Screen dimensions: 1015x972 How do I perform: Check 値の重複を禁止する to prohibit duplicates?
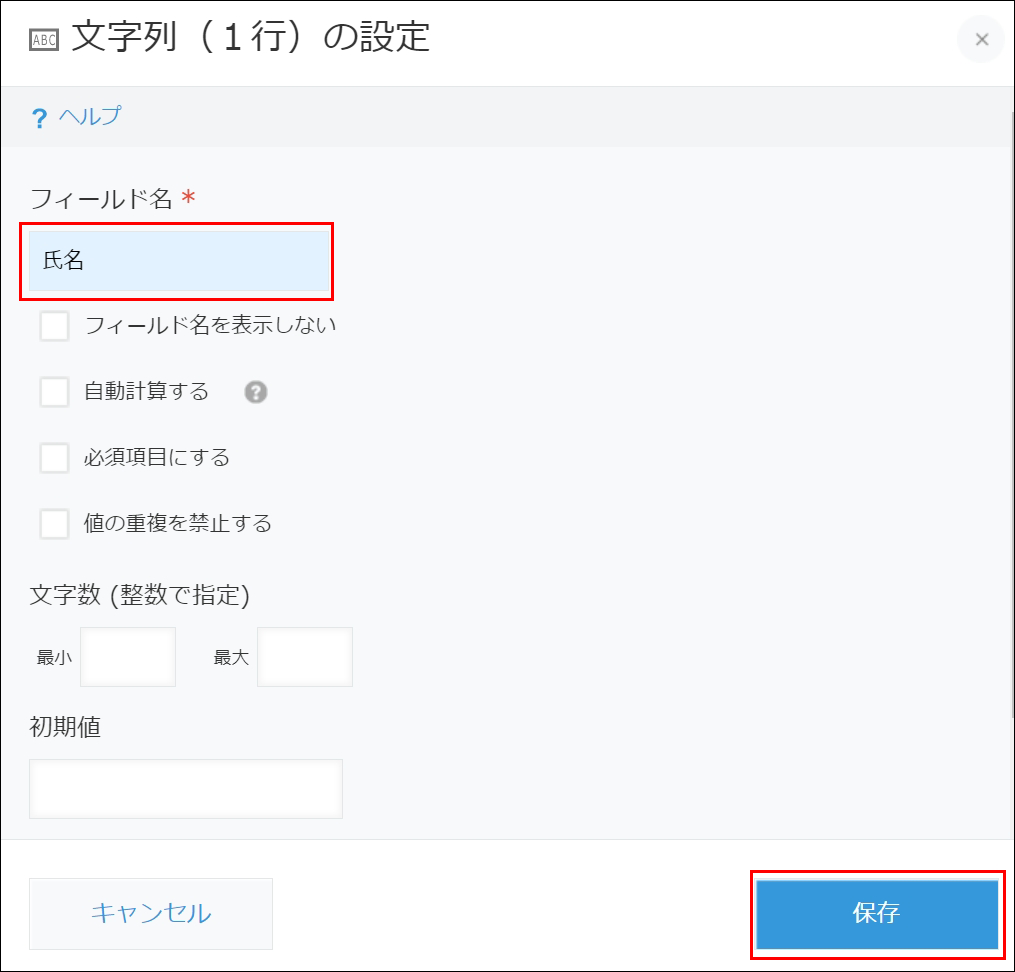[x=54, y=524]
